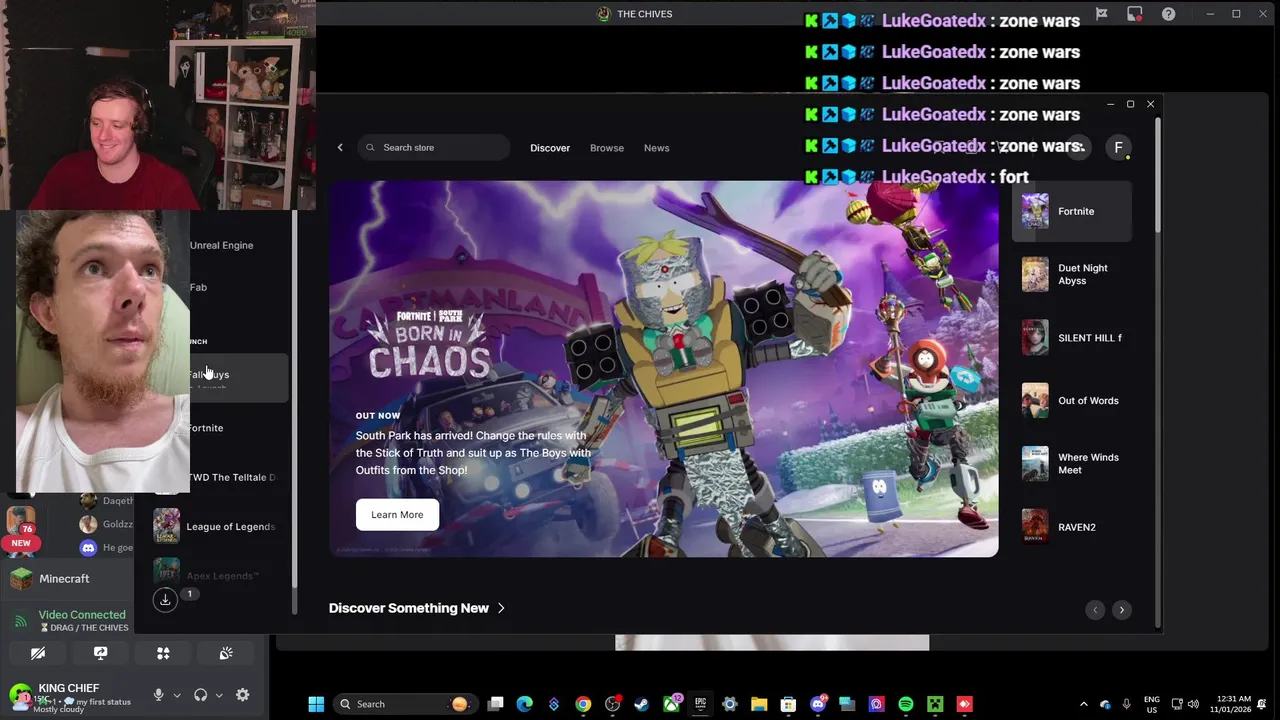Open File Explorer from taskbar
1280x720 pixels.
(759, 704)
